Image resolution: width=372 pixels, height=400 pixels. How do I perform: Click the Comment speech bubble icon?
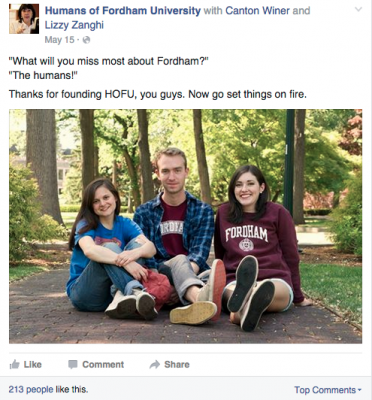pos(73,364)
